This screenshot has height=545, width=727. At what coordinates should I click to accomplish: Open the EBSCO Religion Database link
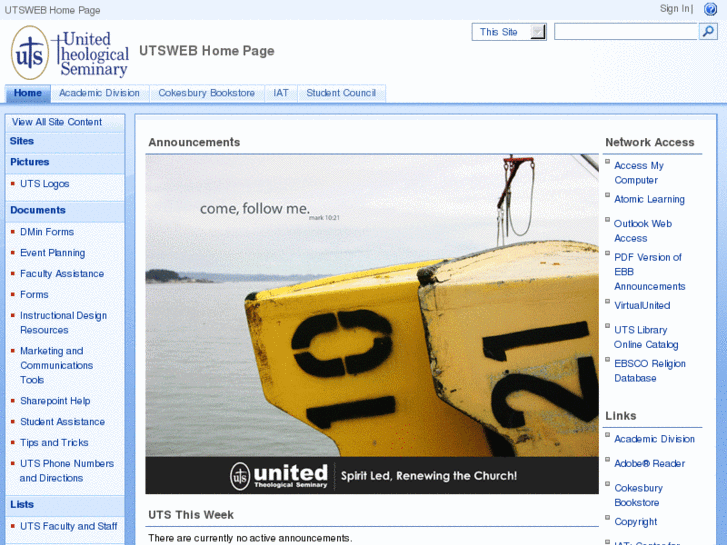click(x=649, y=371)
